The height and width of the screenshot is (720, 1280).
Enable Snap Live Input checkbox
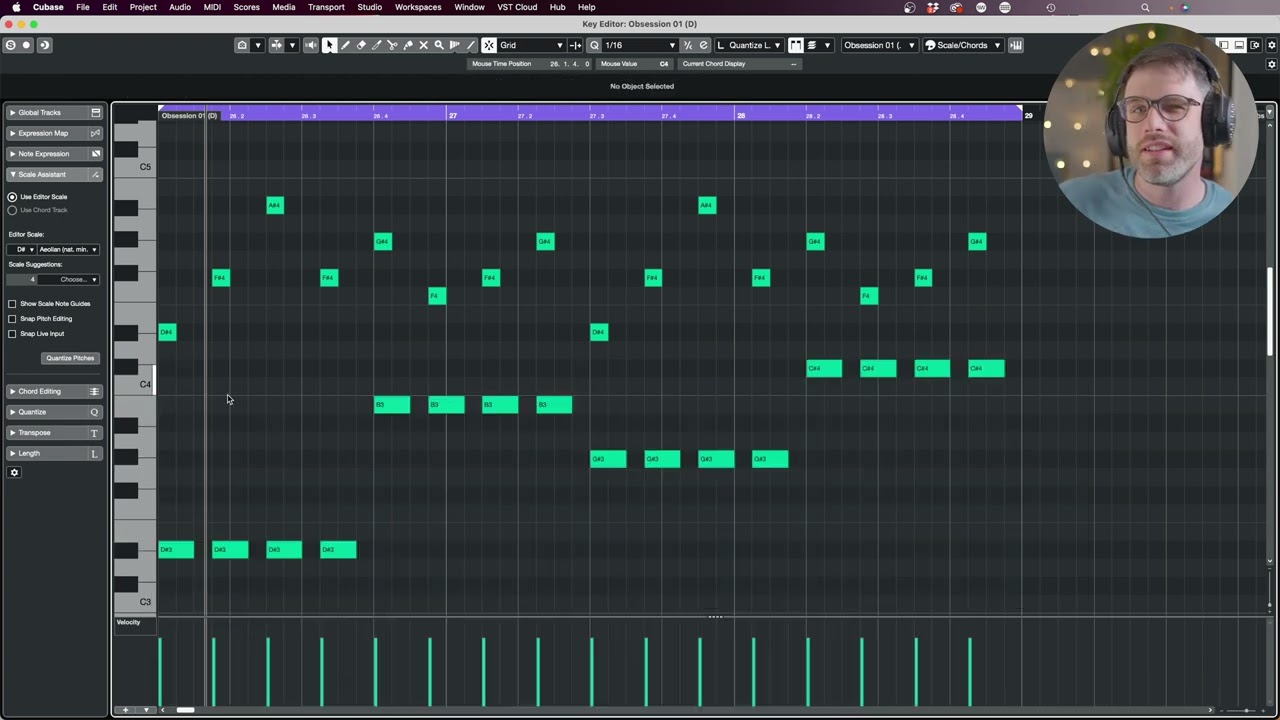point(12,334)
